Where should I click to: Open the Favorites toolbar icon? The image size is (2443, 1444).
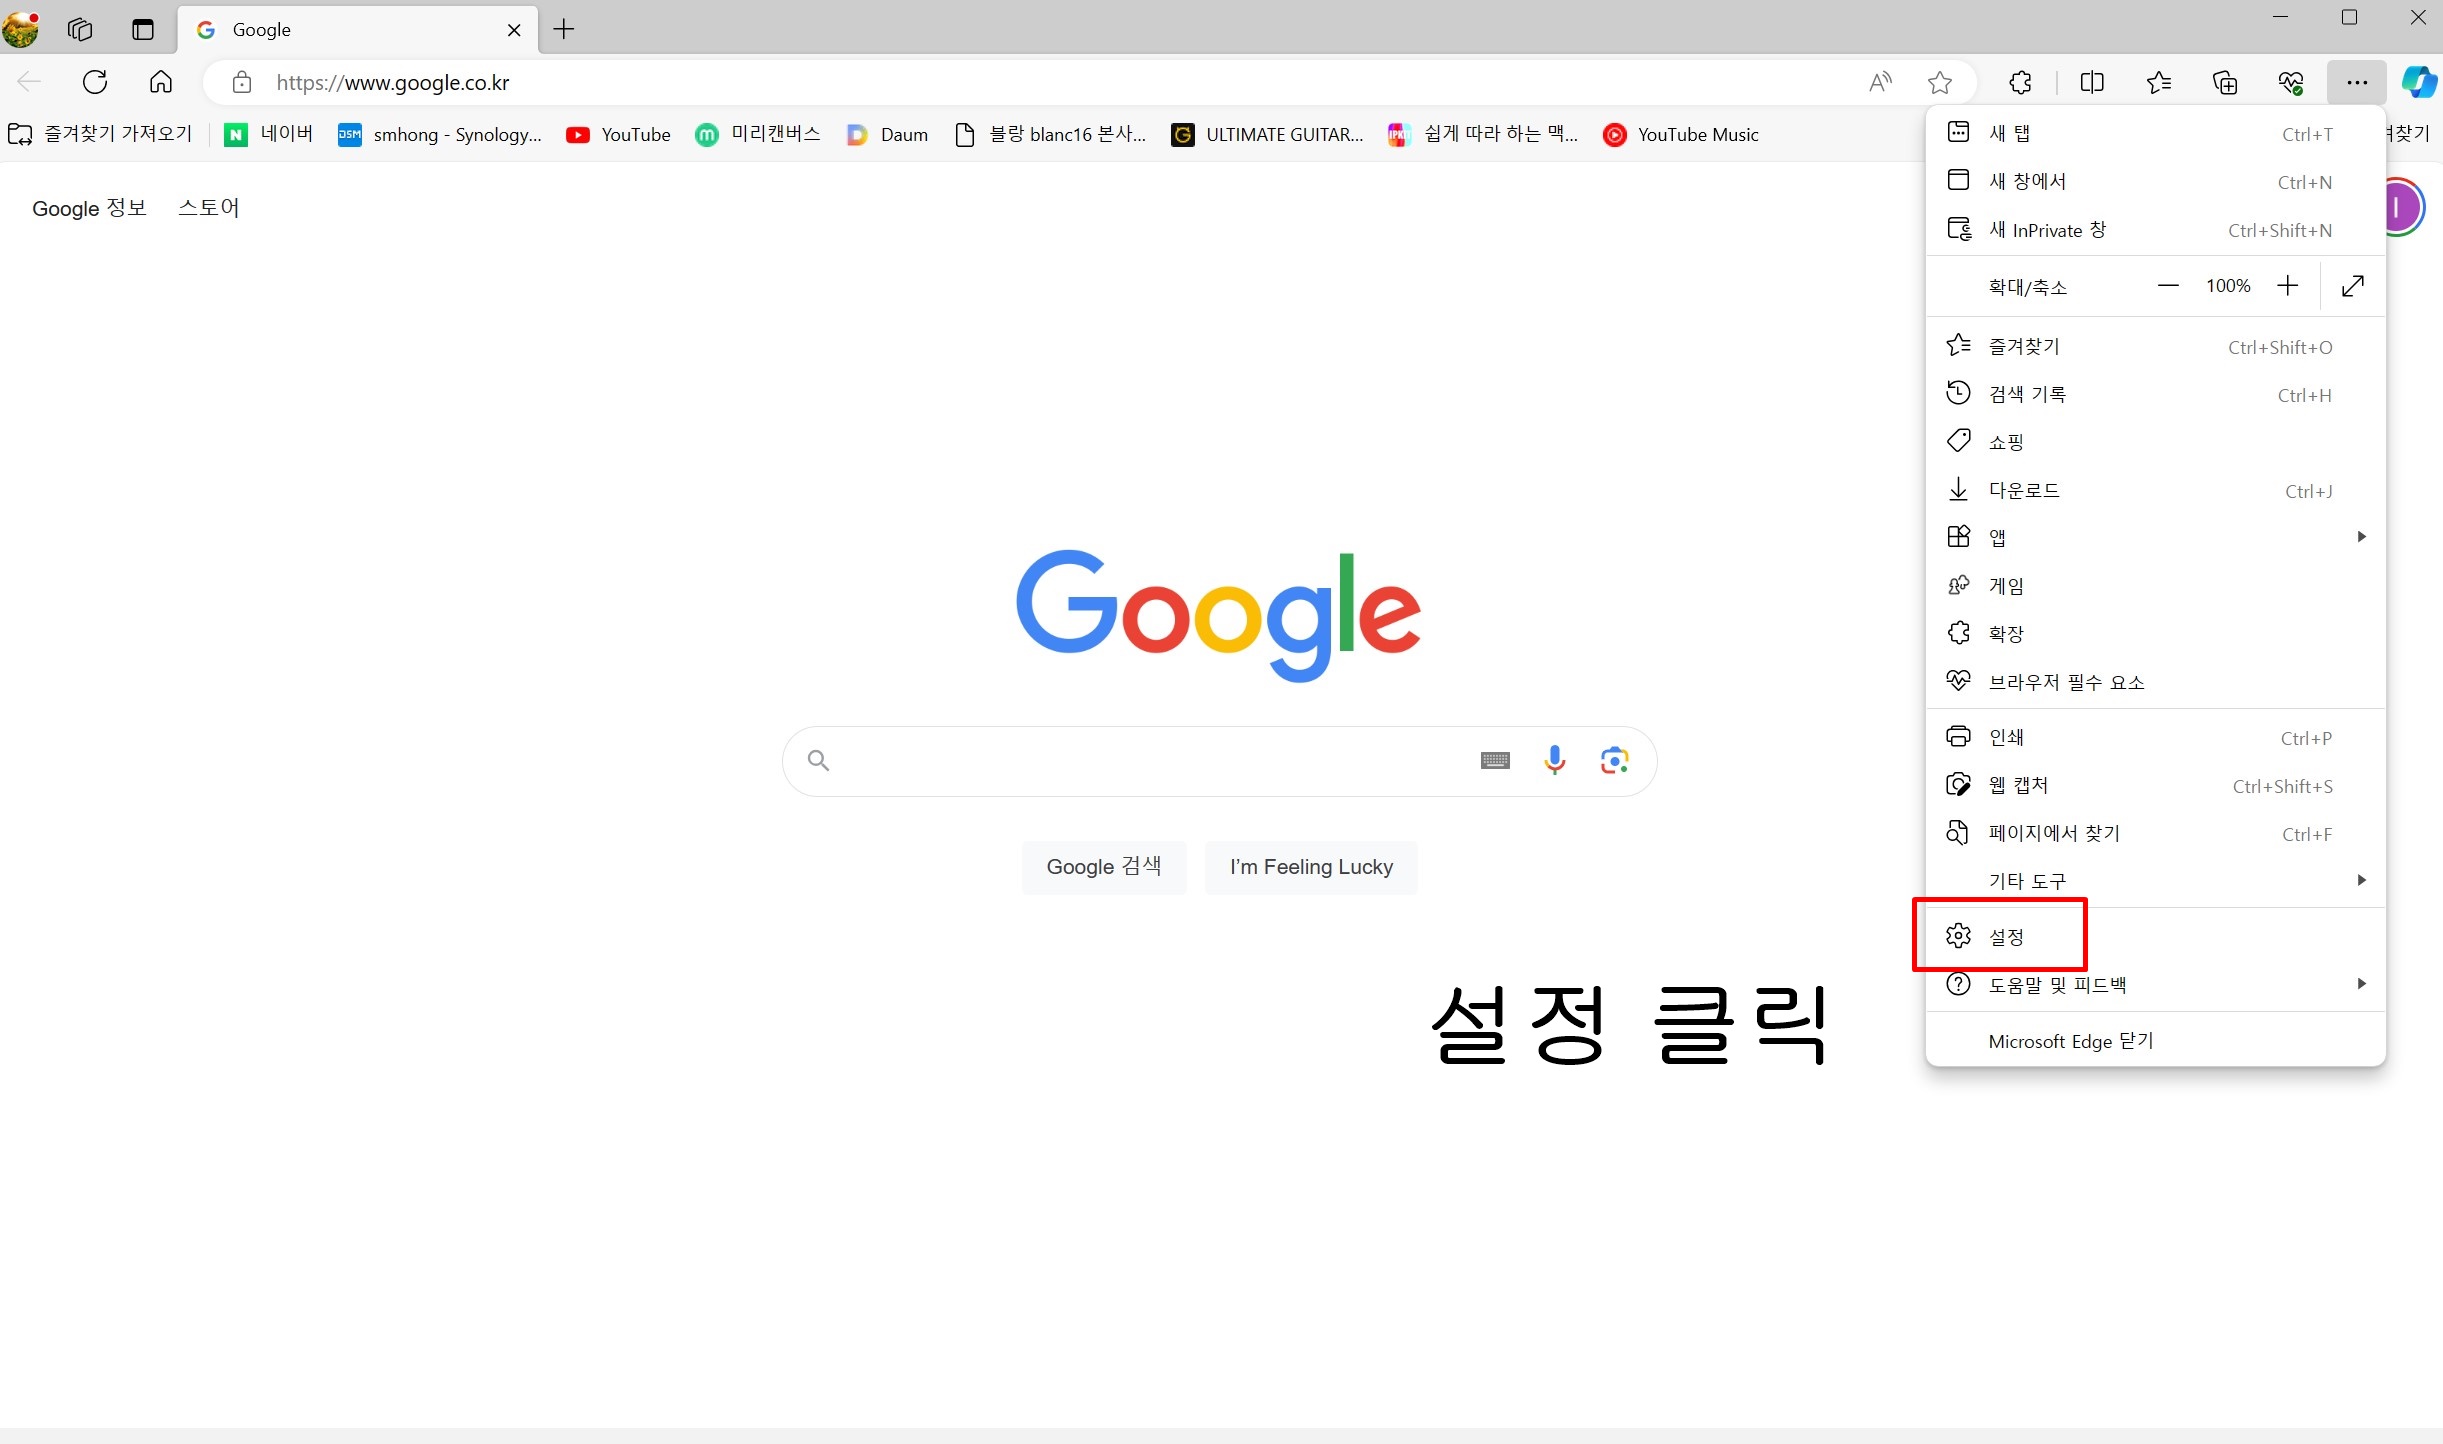click(x=2158, y=82)
